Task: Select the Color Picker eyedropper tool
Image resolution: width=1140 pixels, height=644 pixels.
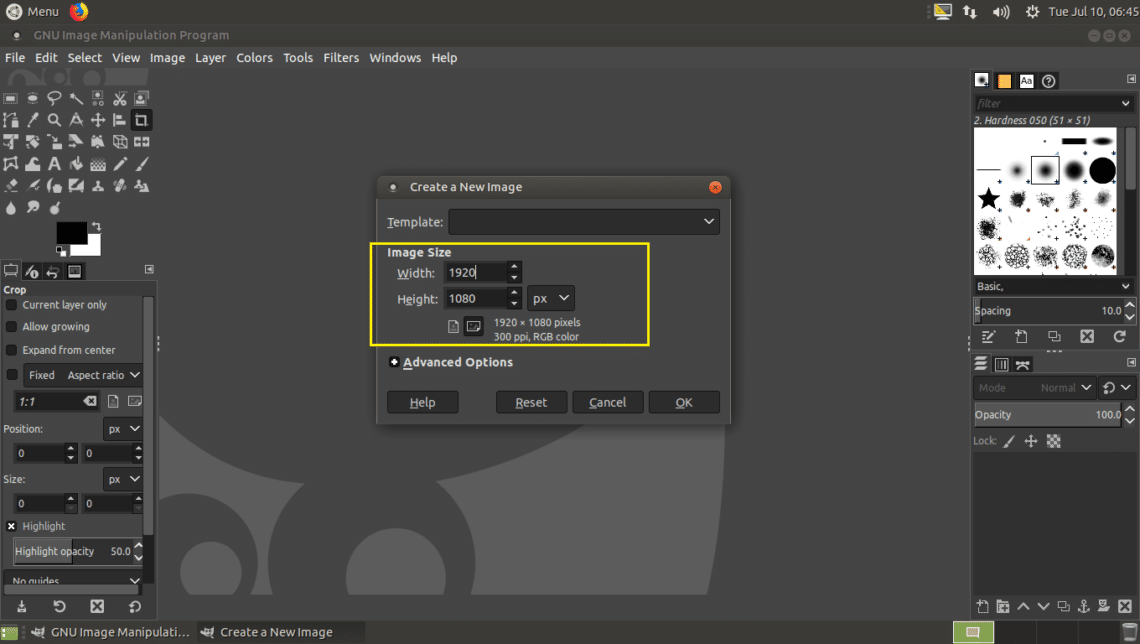Action: pos(32,120)
